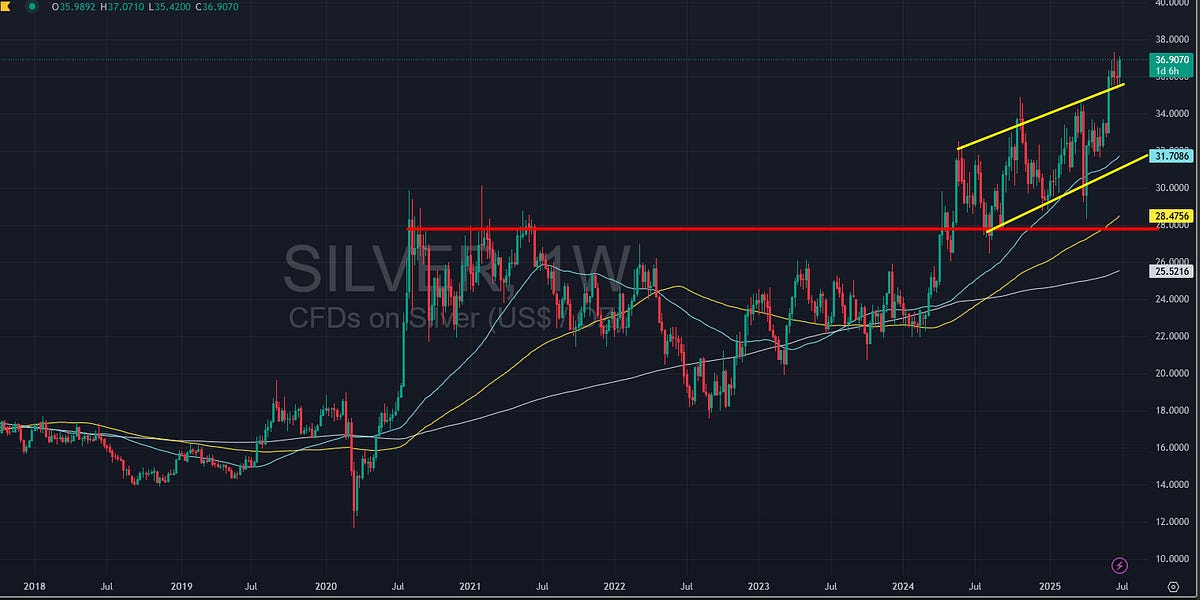The width and height of the screenshot is (1200, 600).
Task: Select the lower yellow channel trendline
Action: point(1066,194)
